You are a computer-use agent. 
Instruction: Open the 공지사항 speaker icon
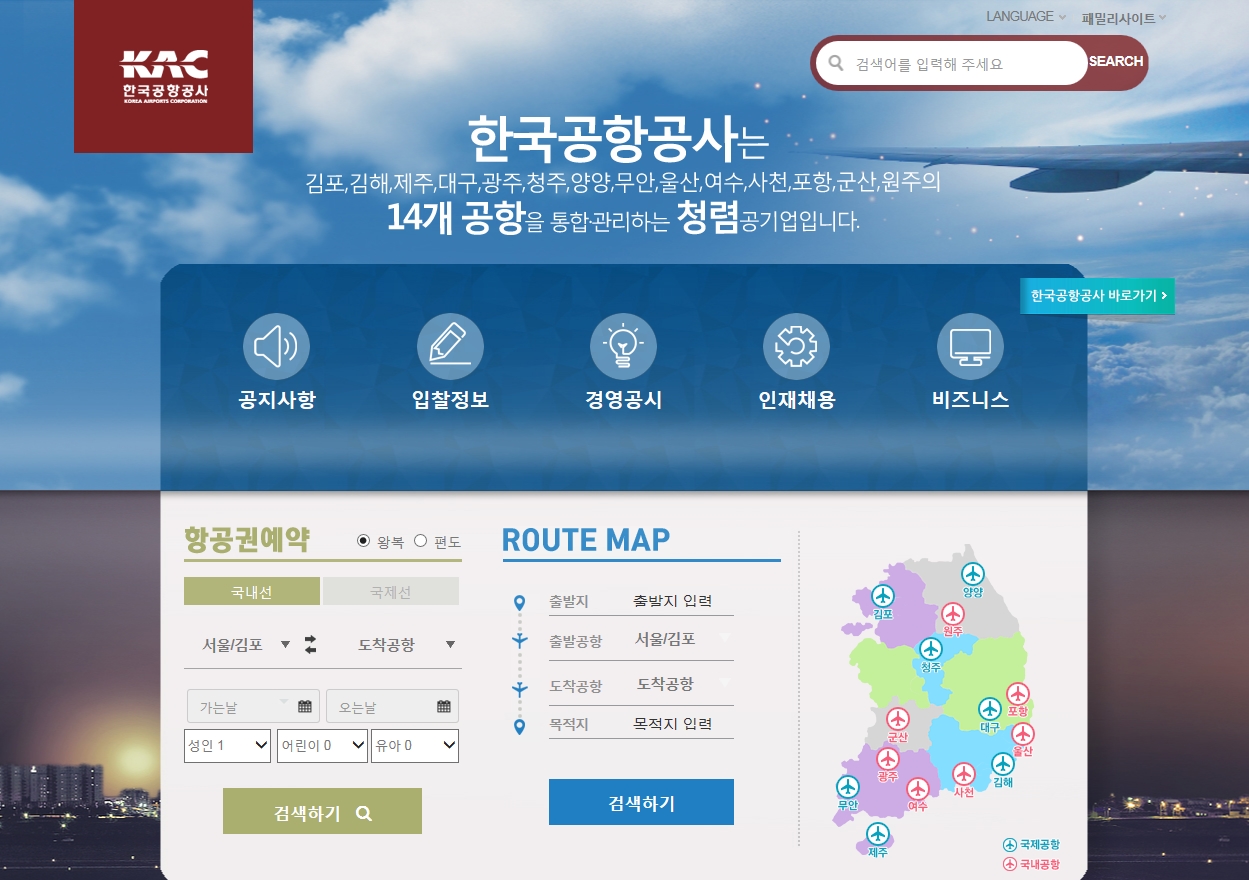[x=276, y=347]
